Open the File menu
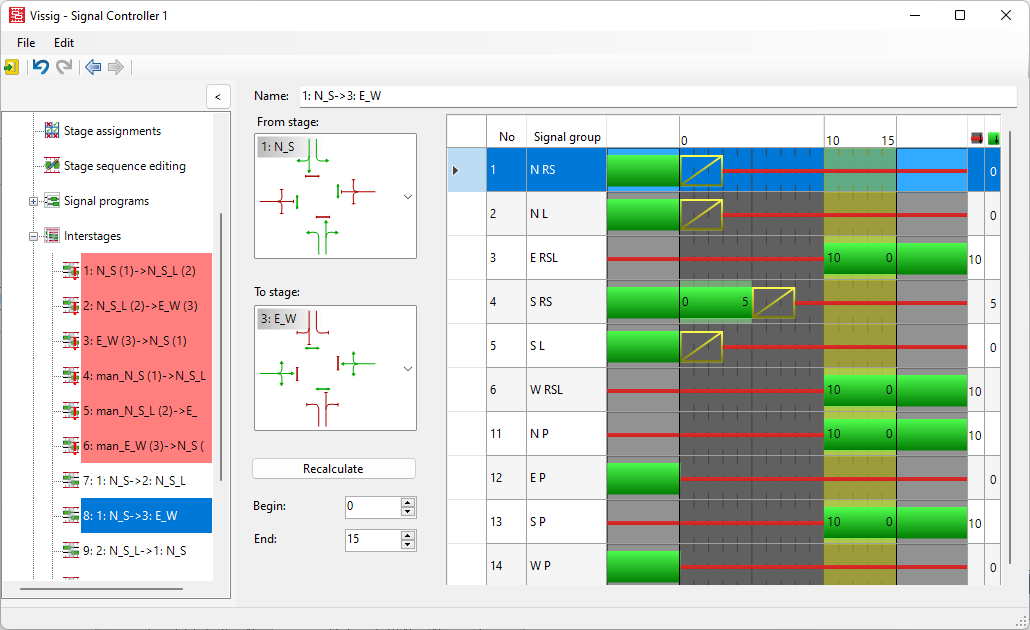Image resolution: width=1030 pixels, height=630 pixels. pyautogui.click(x=26, y=43)
